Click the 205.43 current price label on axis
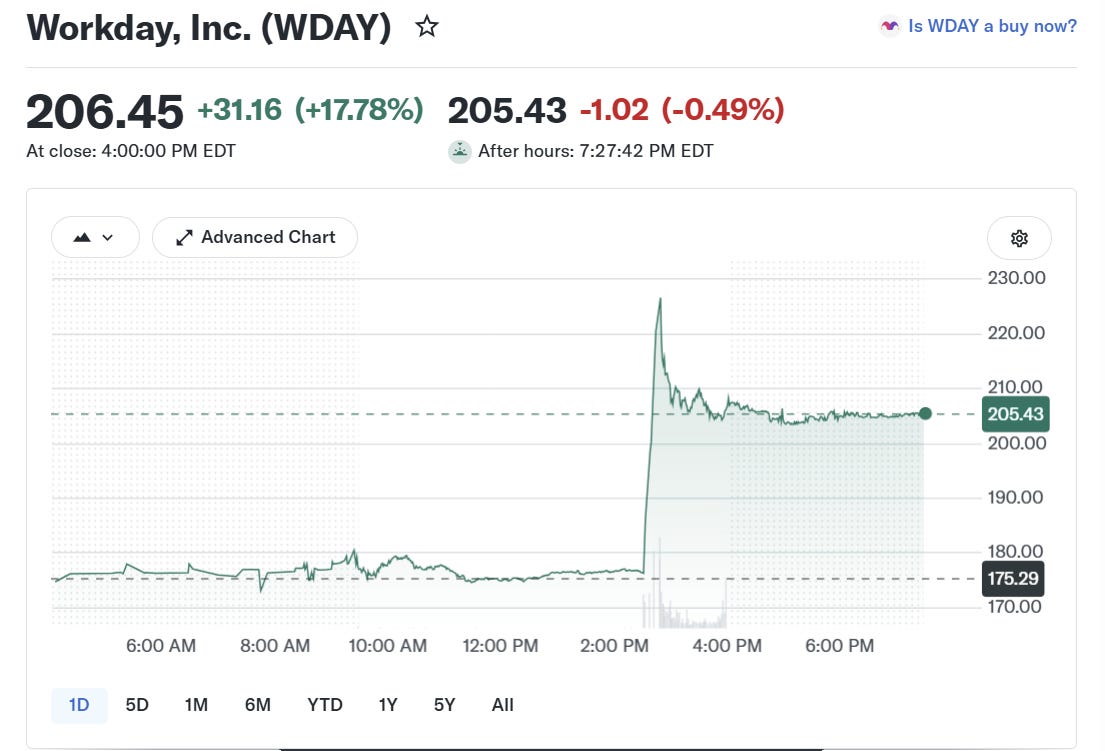Viewport: 1105px width, 751px height. click(1016, 414)
